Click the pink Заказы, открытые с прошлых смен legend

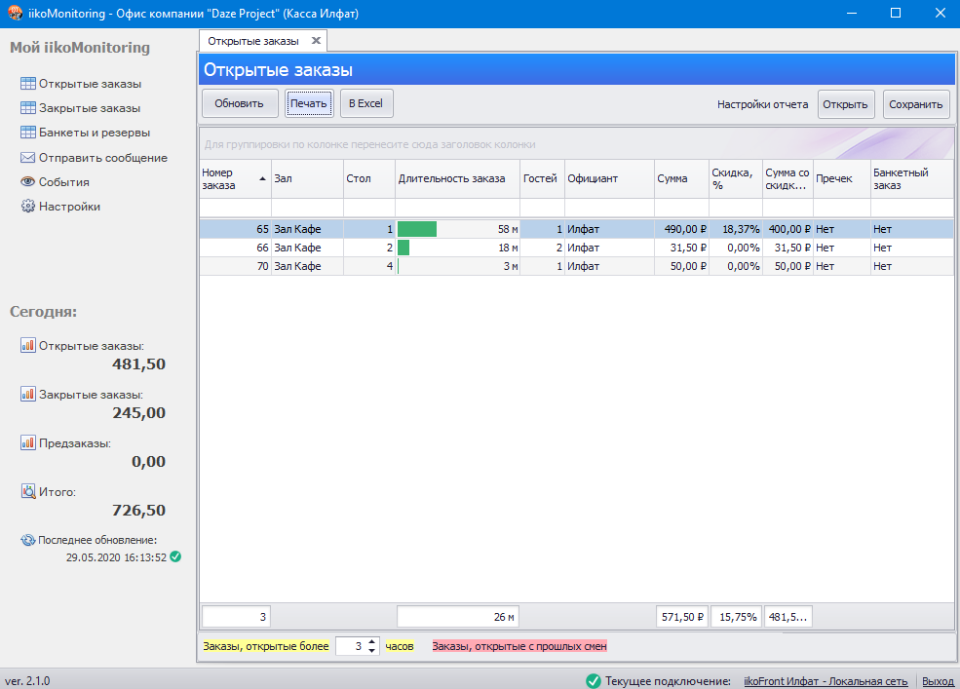pos(519,646)
